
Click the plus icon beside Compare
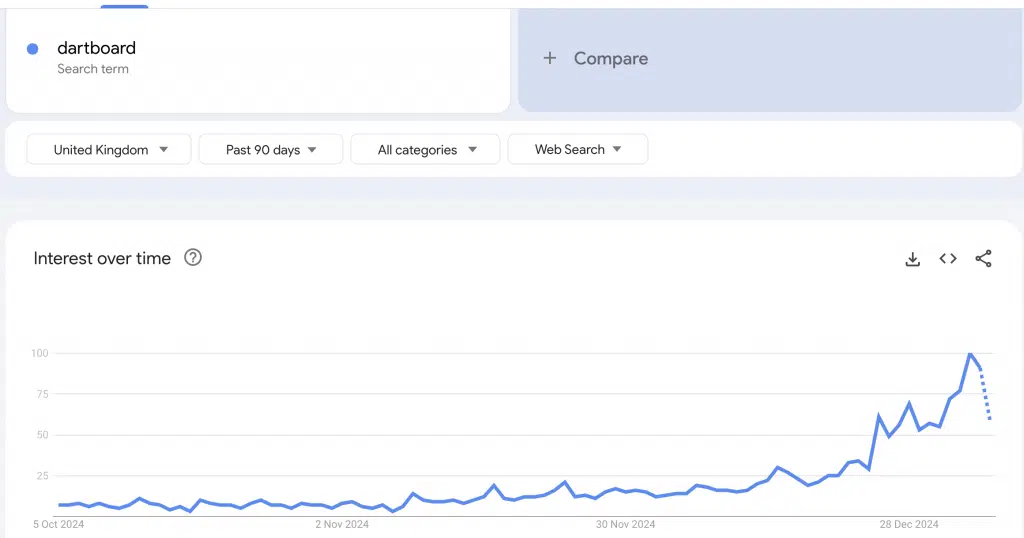click(x=549, y=59)
